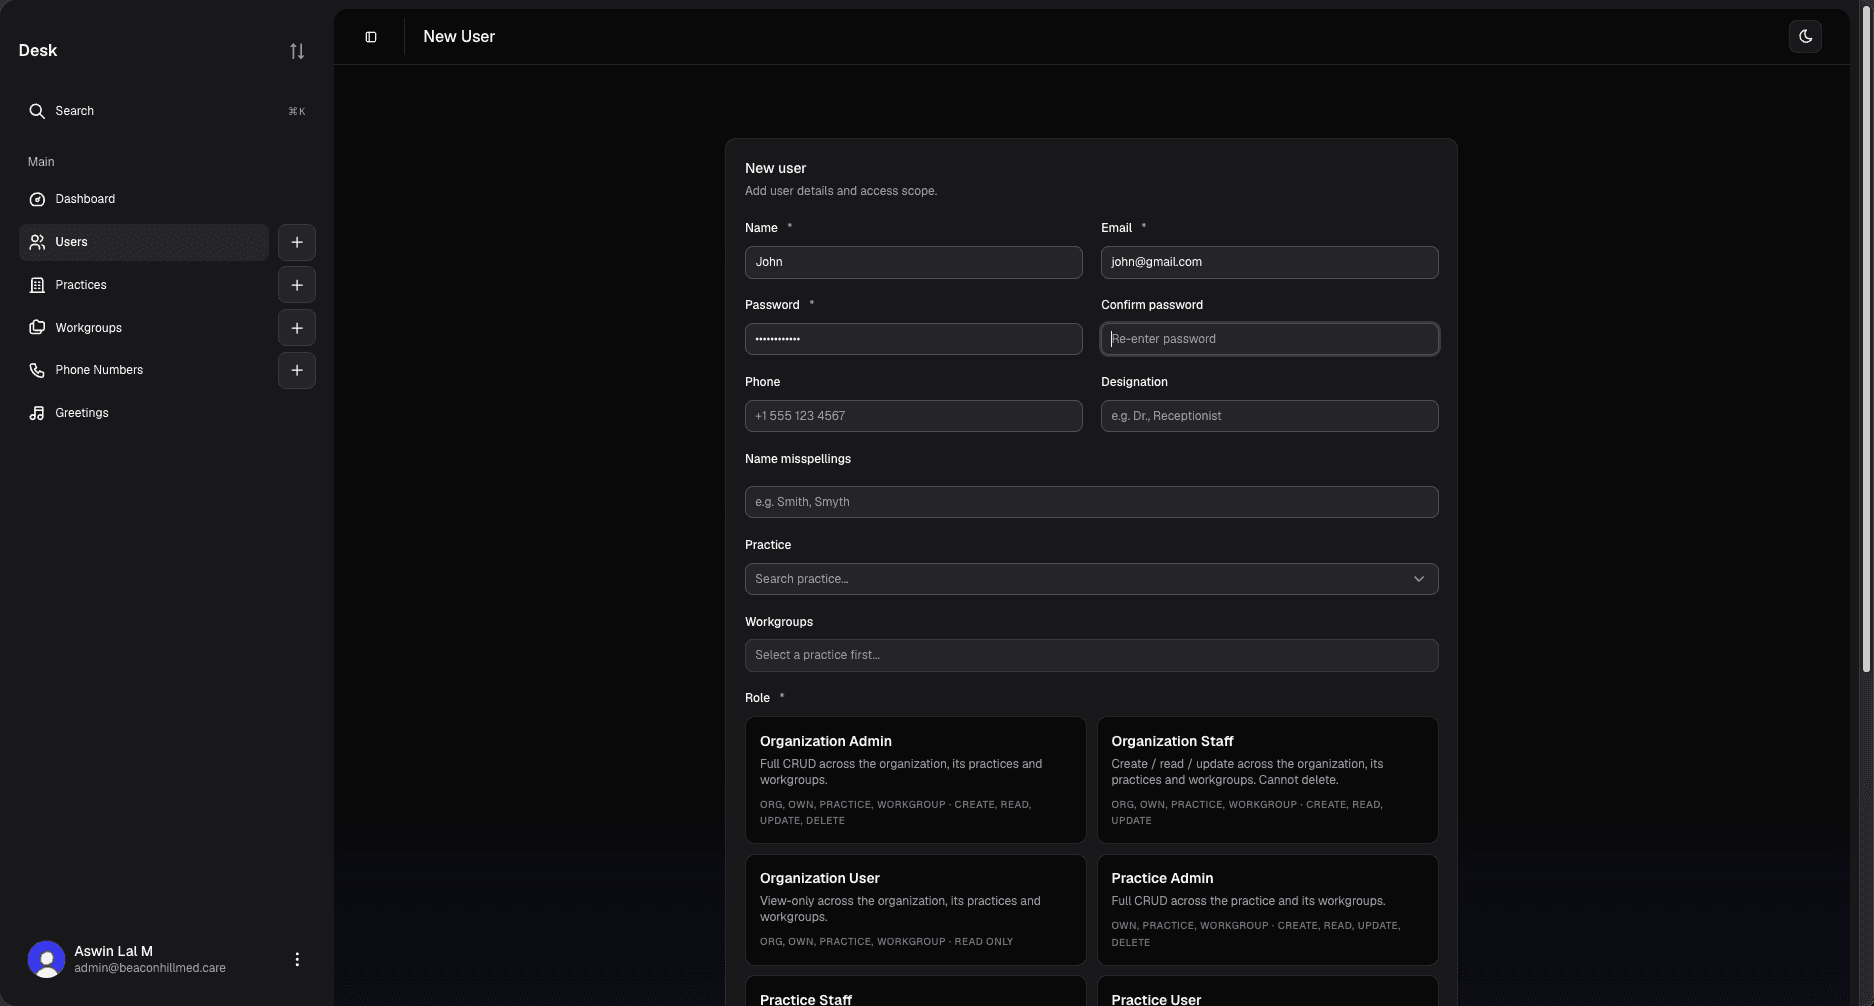
Task: Add a new practice with plus button
Action: click(297, 285)
